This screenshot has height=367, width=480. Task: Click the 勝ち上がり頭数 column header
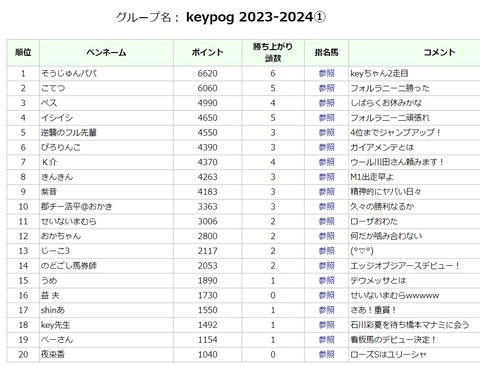click(x=273, y=52)
